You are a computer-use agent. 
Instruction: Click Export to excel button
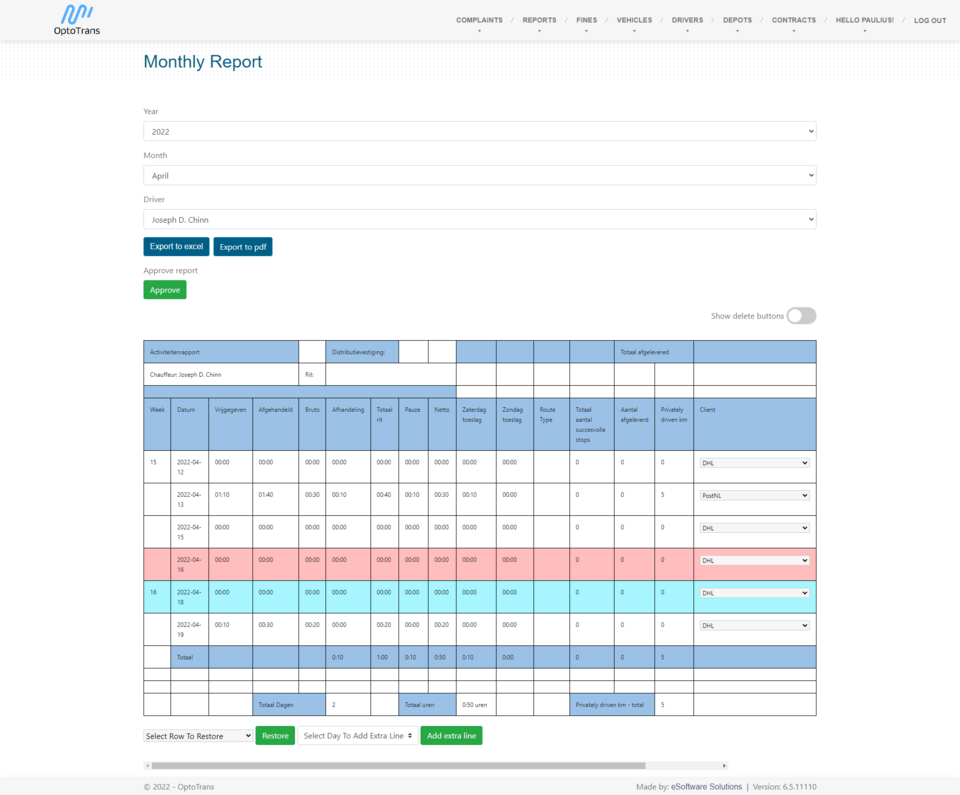click(x=176, y=247)
